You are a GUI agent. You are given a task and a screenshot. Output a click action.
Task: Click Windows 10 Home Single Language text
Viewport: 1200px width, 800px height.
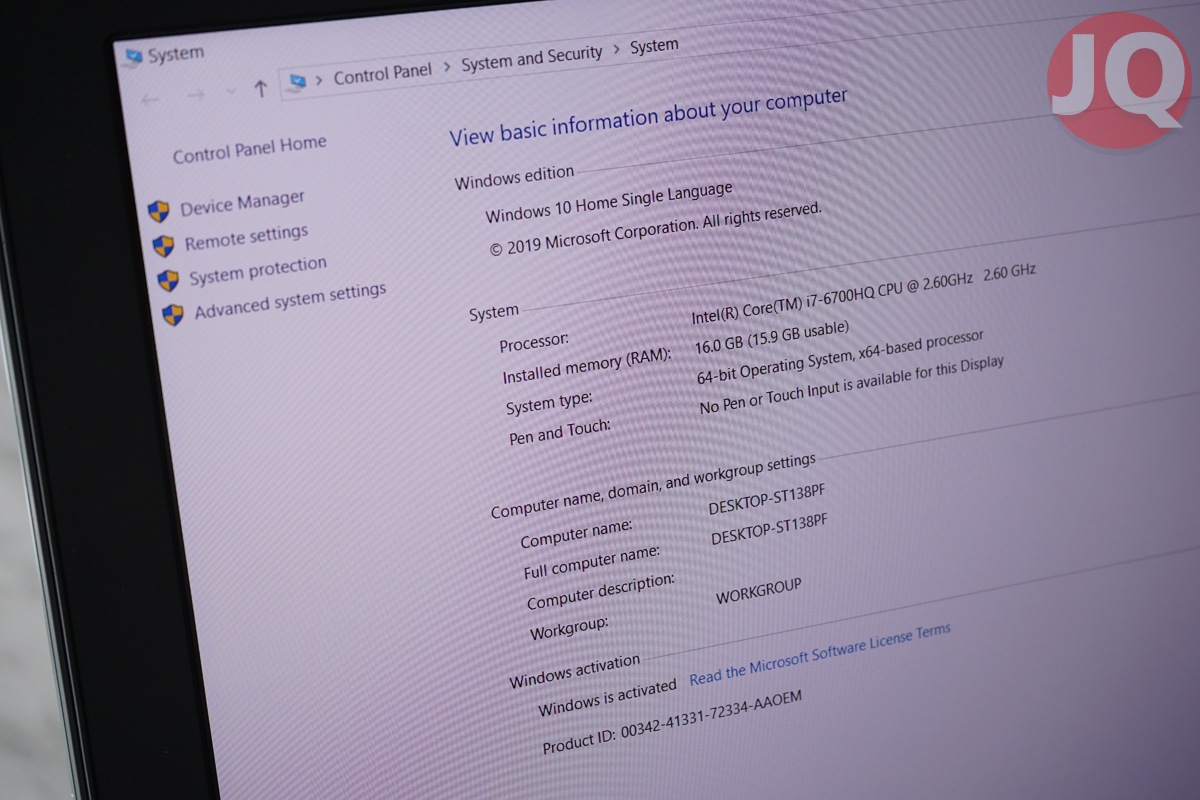point(609,203)
